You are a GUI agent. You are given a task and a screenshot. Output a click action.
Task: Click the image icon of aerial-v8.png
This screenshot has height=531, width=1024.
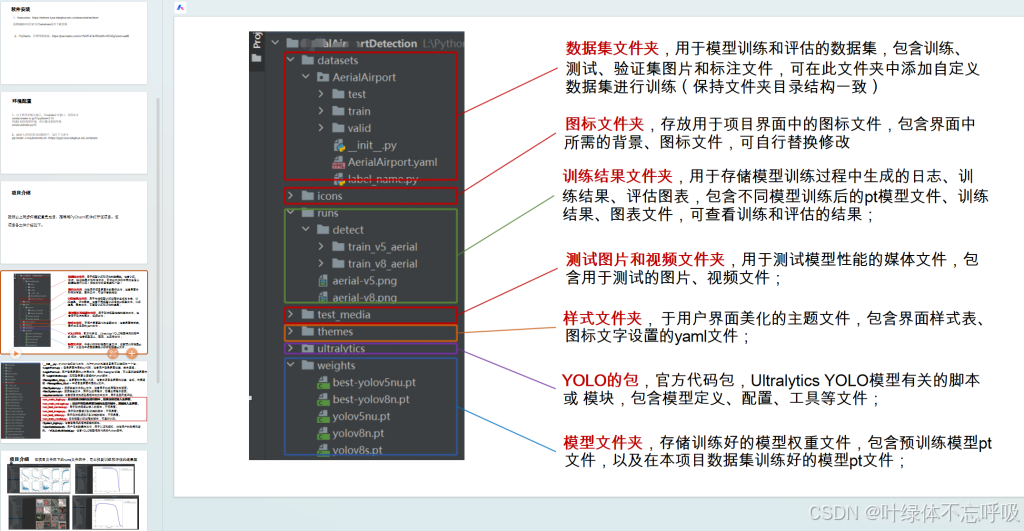pyautogui.click(x=323, y=298)
